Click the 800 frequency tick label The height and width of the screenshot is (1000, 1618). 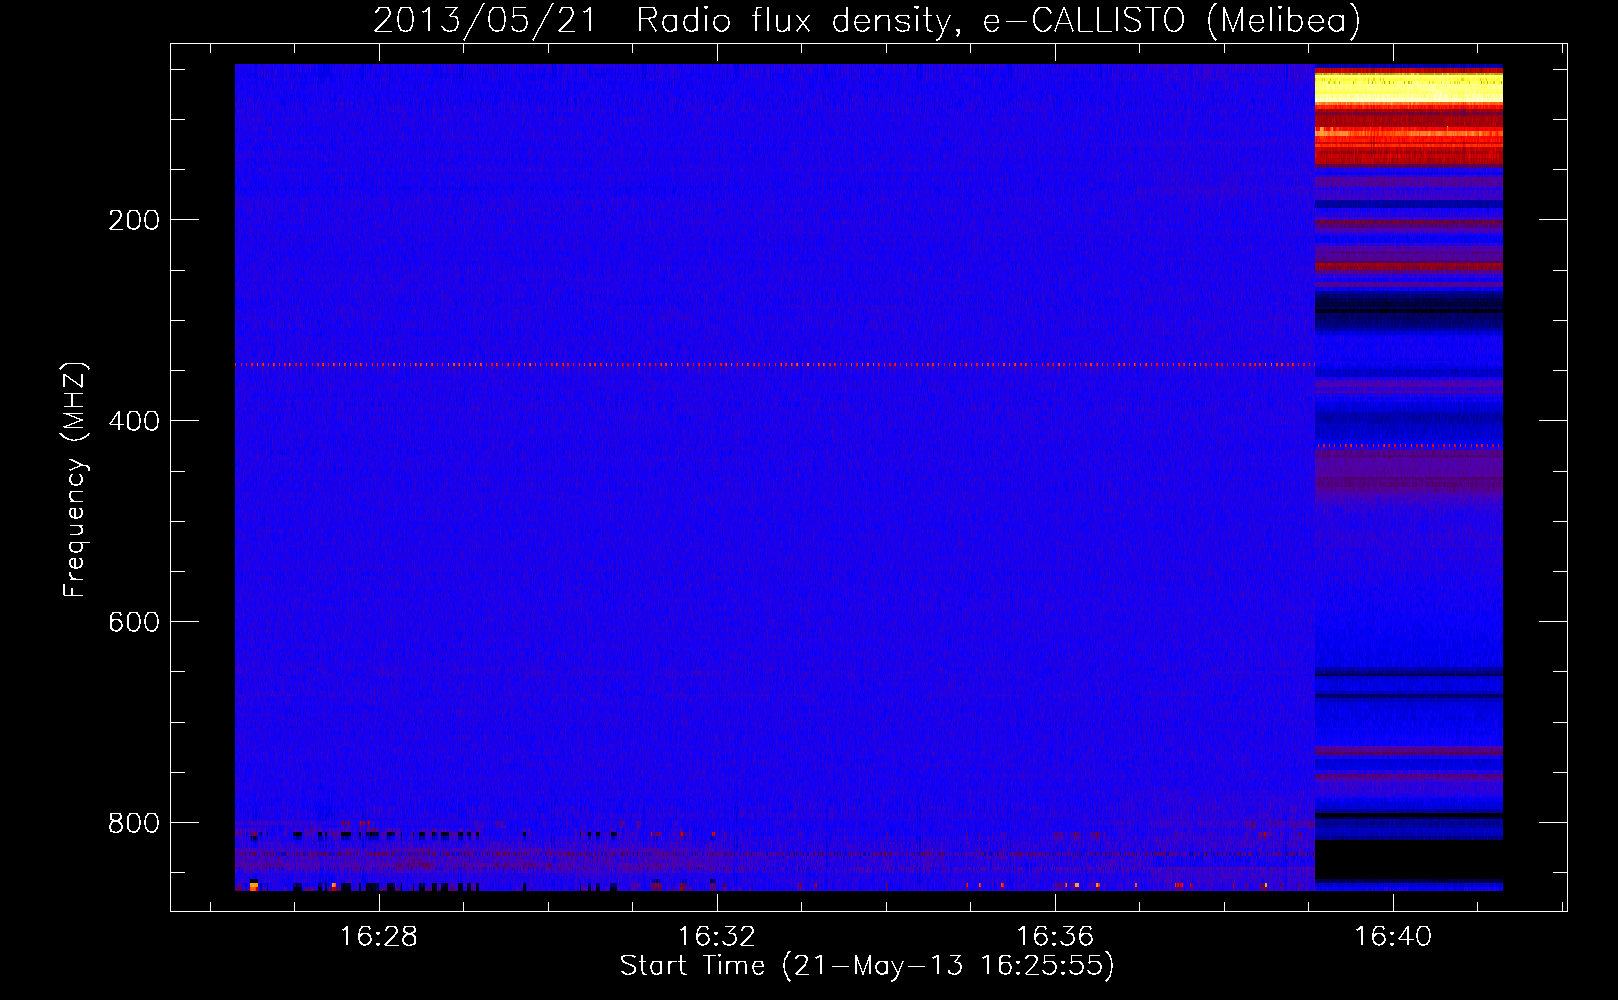click(134, 823)
